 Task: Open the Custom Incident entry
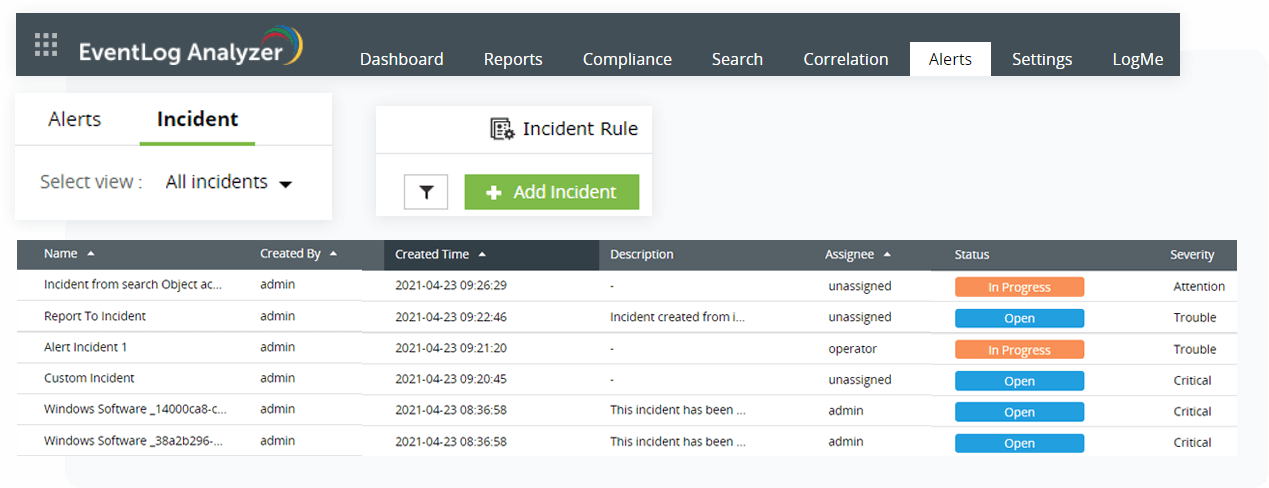pyautogui.click(x=89, y=379)
